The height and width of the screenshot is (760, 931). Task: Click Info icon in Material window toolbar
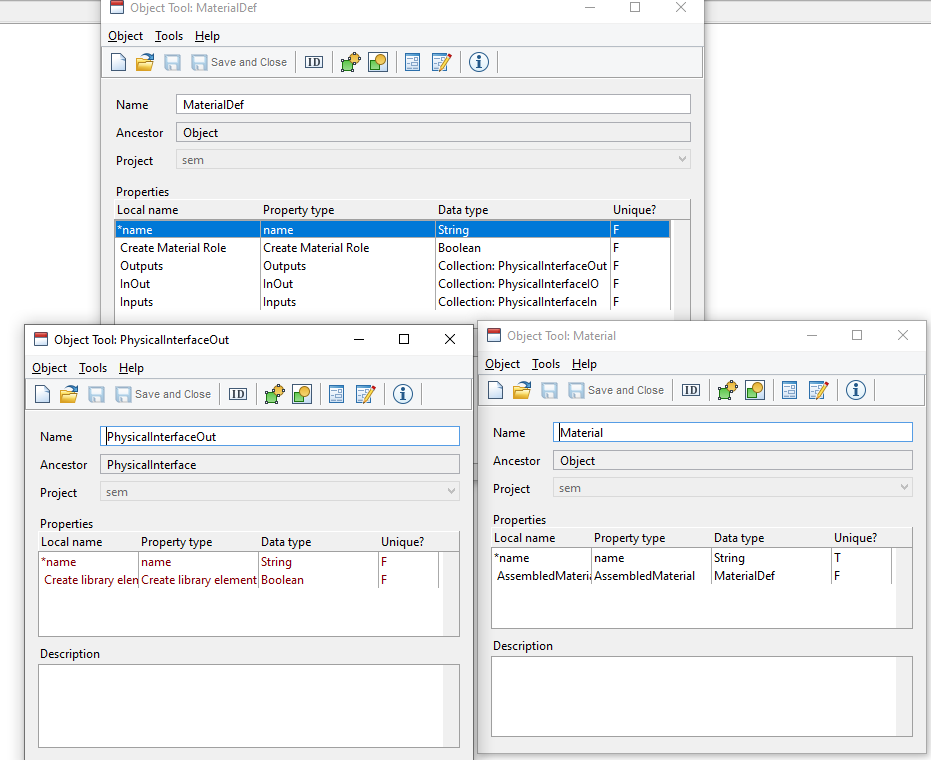click(856, 390)
